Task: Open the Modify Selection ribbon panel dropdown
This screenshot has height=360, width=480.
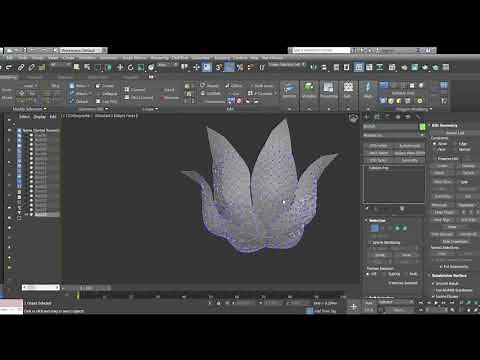Action: [29, 109]
